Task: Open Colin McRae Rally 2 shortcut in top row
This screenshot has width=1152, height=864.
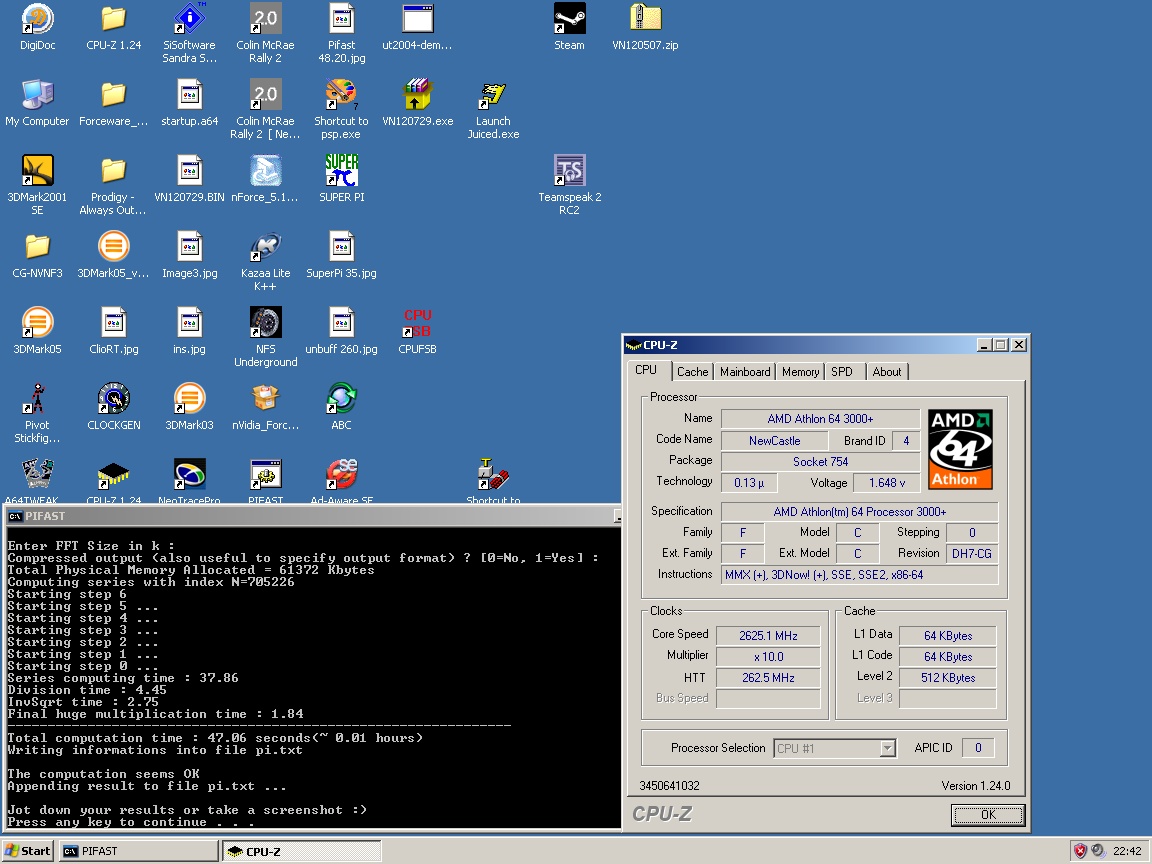Action: pos(265,33)
